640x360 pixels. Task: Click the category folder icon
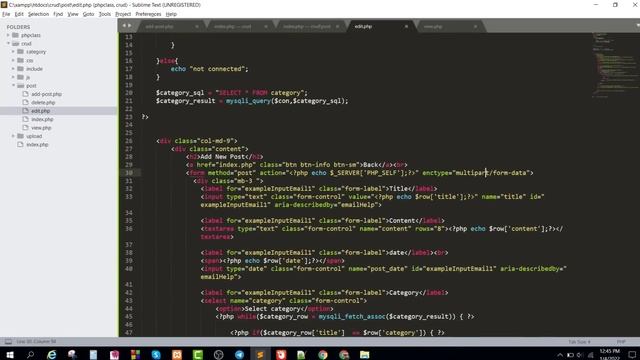pyautogui.click(x=20, y=52)
